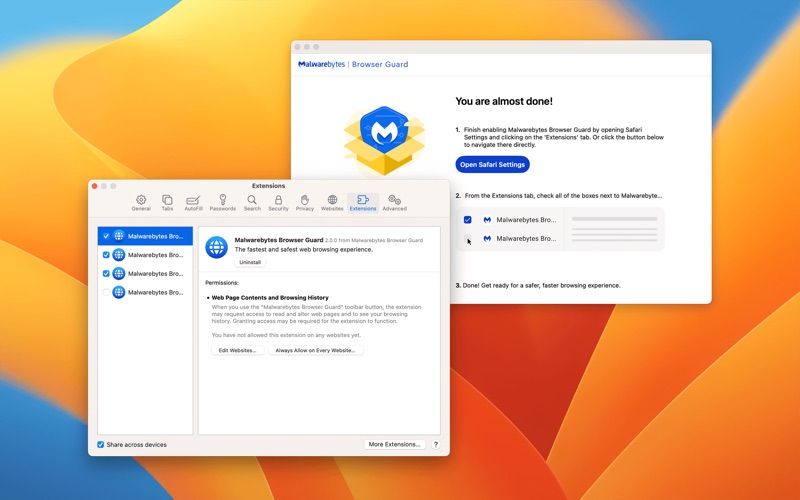
Task: Go to the Security padlock tab
Action: tap(279, 203)
